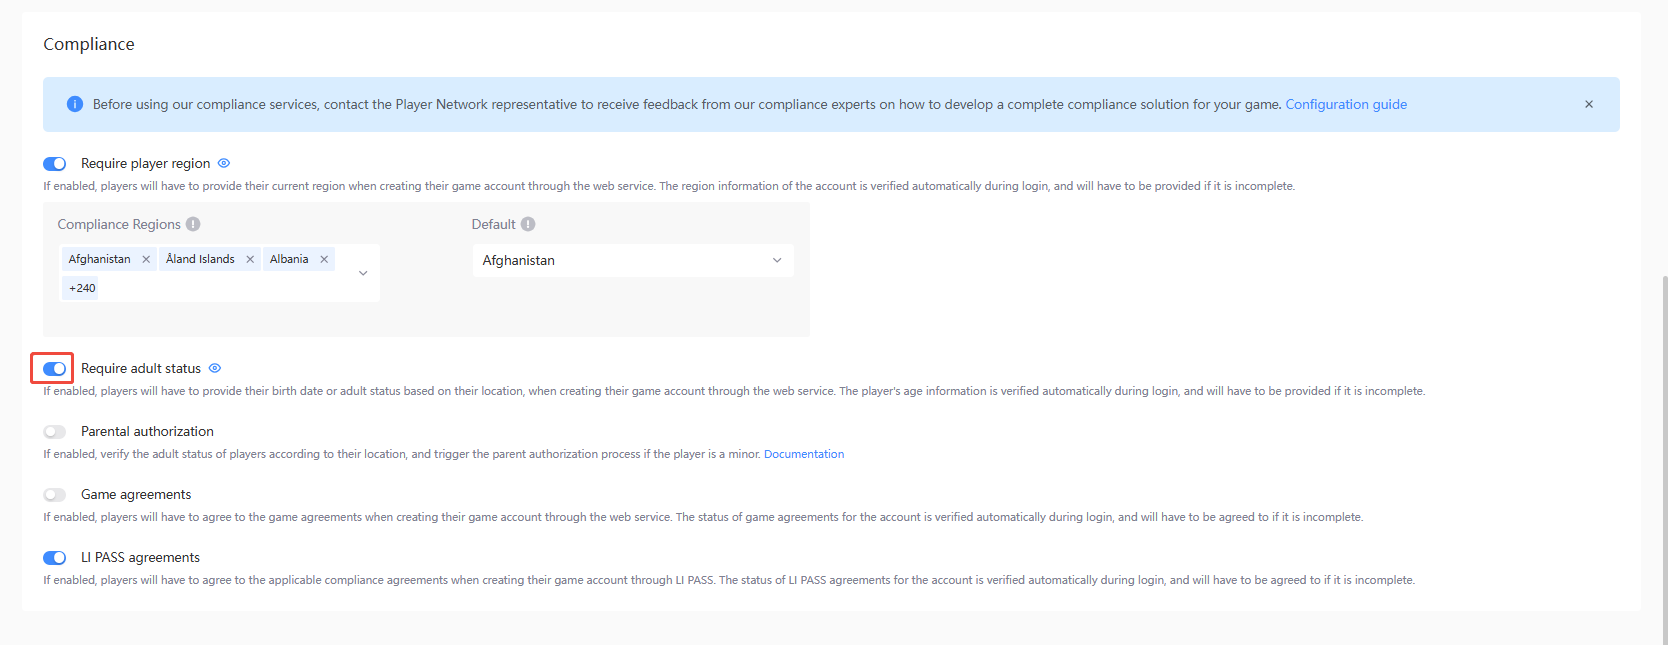Disable the Require player region toggle
This screenshot has height=645, width=1668.
(x=55, y=164)
